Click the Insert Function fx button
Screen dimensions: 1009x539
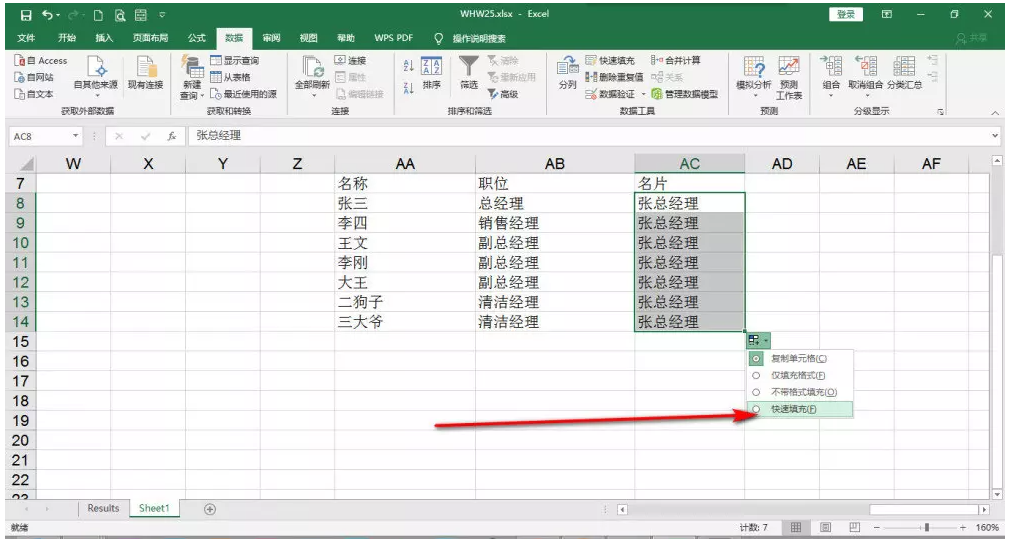click(x=172, y=136)
